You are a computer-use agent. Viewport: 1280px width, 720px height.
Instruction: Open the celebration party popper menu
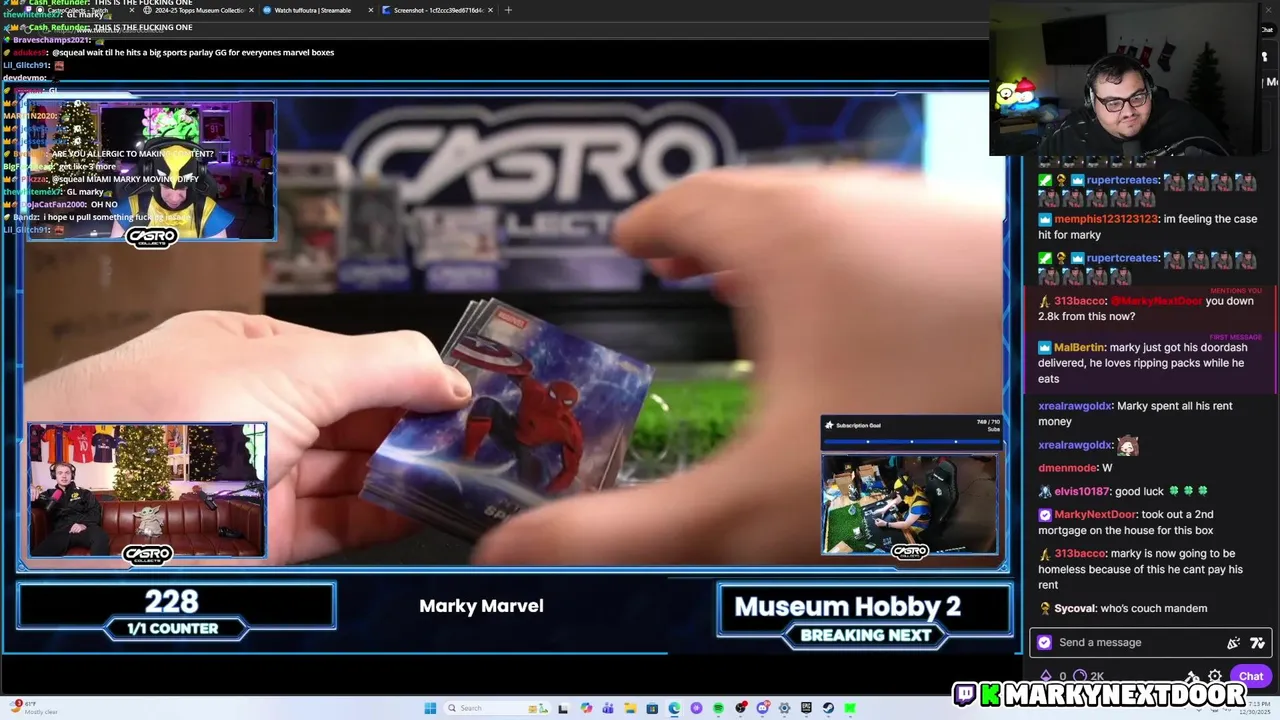coord(1233,643)
